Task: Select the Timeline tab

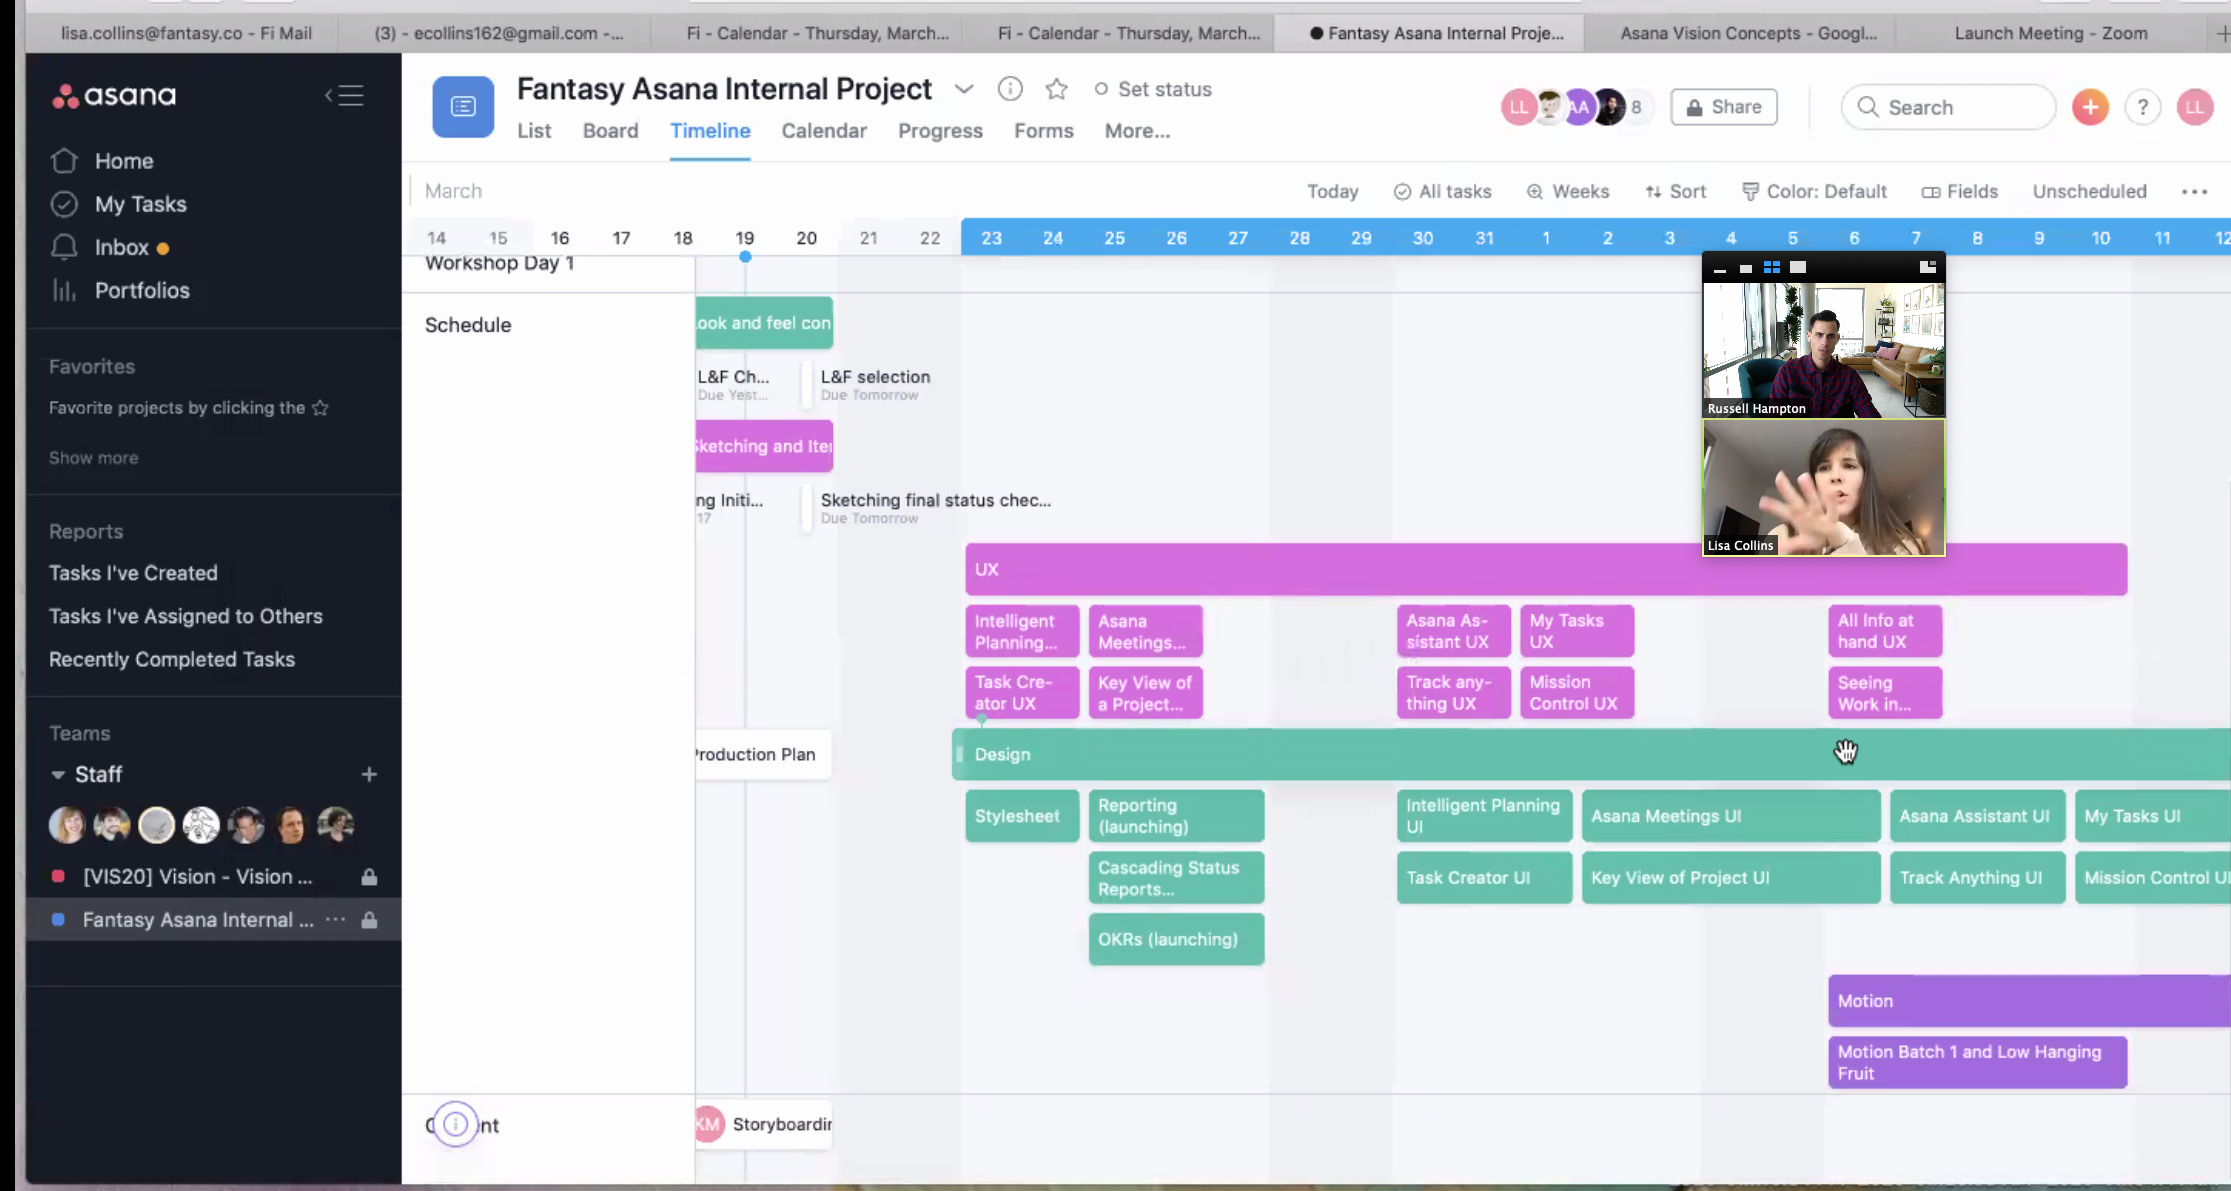Action: 710,130
